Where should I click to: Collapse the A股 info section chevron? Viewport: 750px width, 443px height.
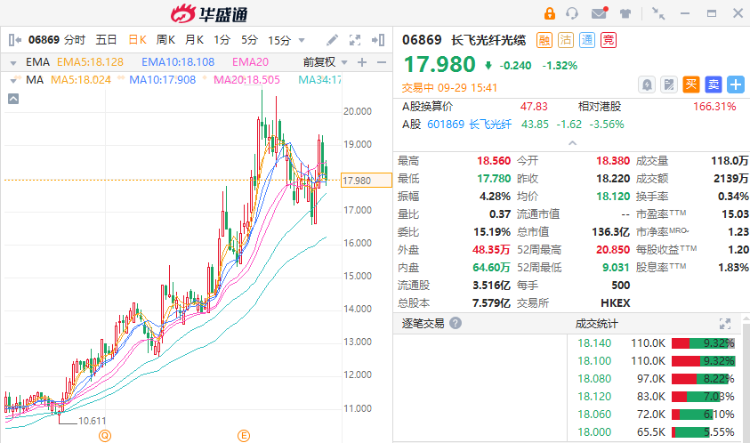[x=572, y=143]
